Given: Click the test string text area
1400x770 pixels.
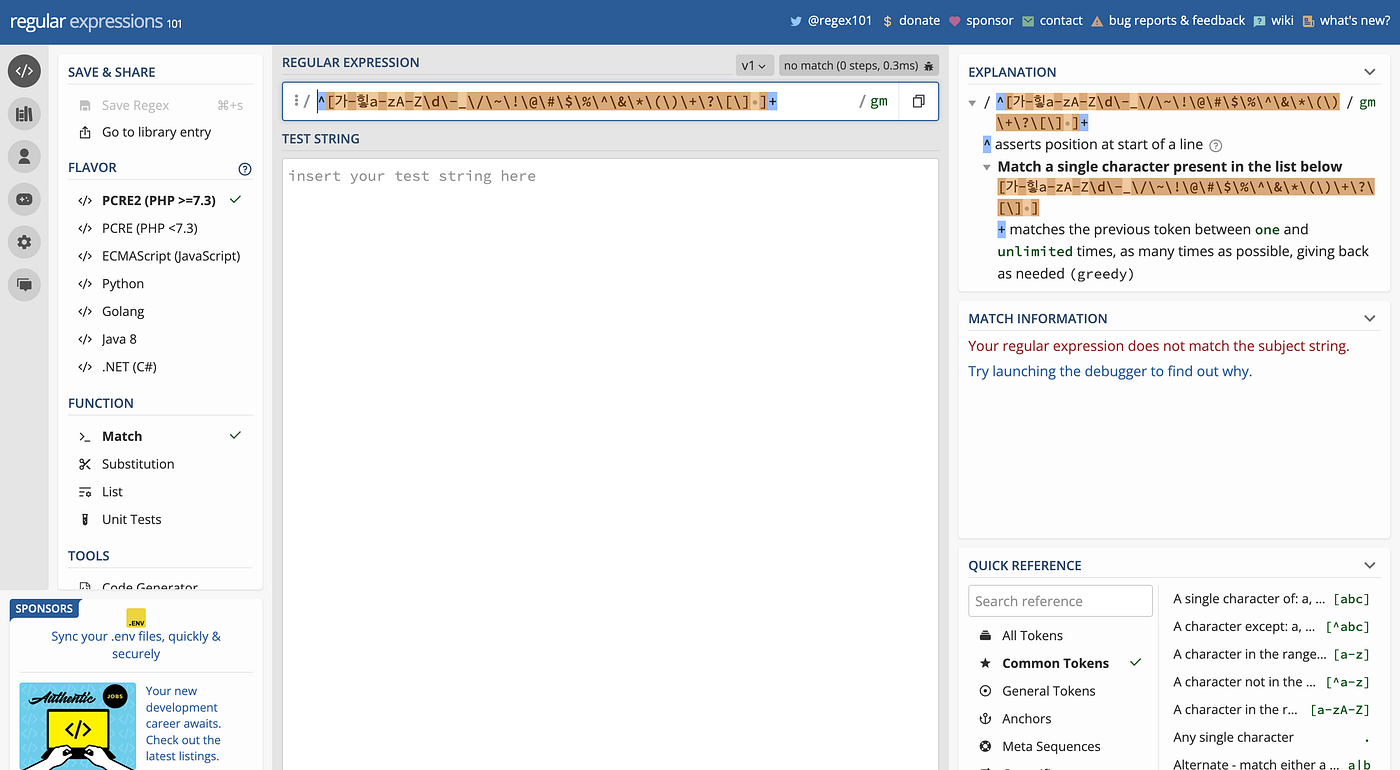Looking at the screenshot, I should [610, 464].
